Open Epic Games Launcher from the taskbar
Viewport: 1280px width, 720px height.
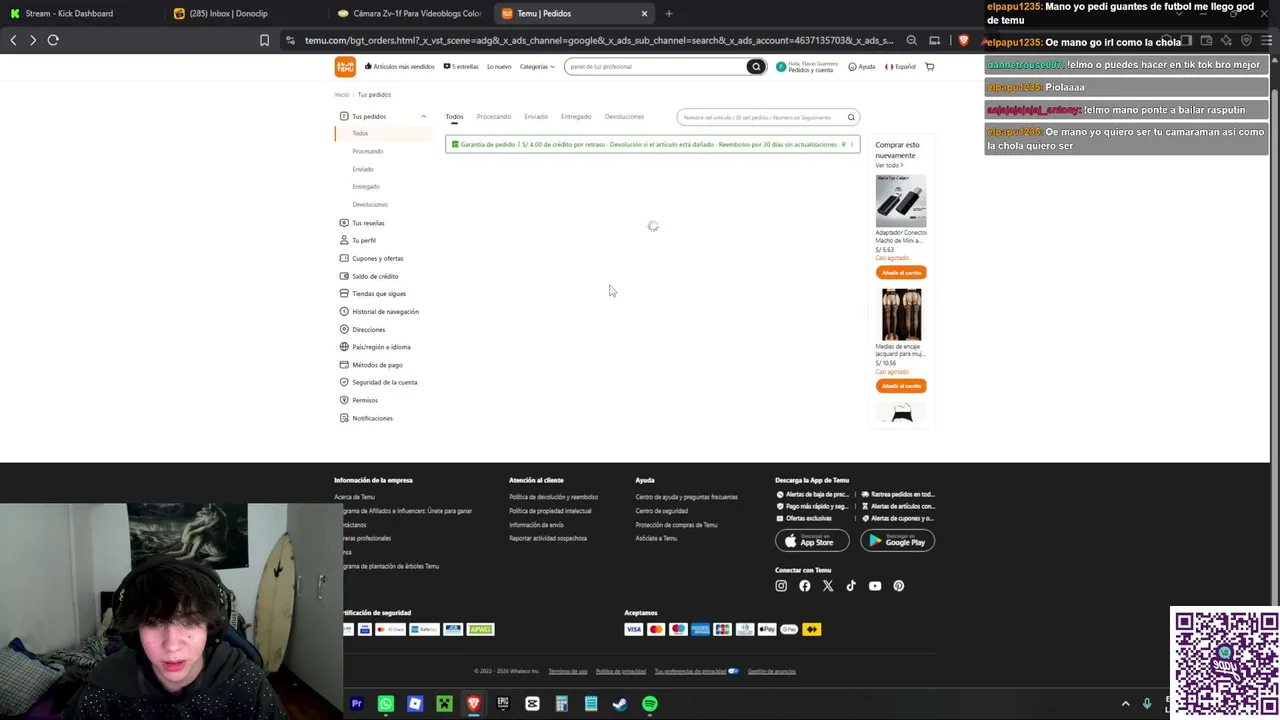tap(503, 704)
